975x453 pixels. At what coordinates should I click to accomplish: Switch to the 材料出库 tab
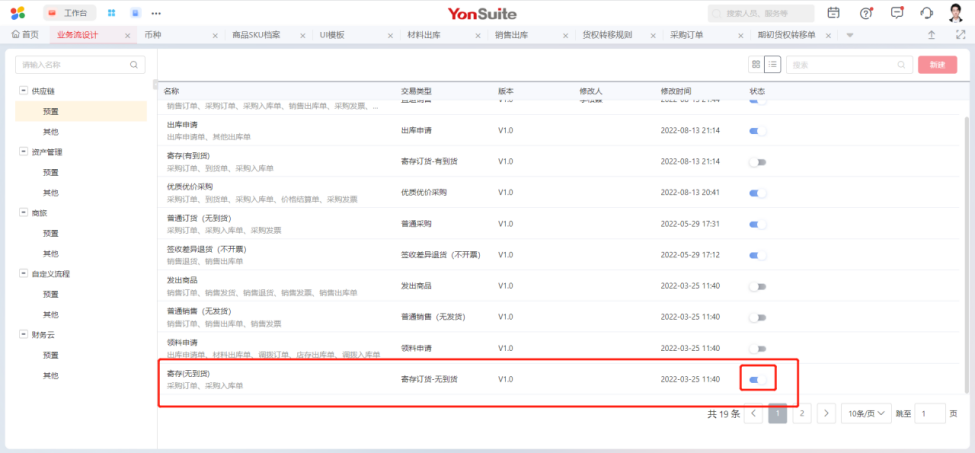click(424, 34)
